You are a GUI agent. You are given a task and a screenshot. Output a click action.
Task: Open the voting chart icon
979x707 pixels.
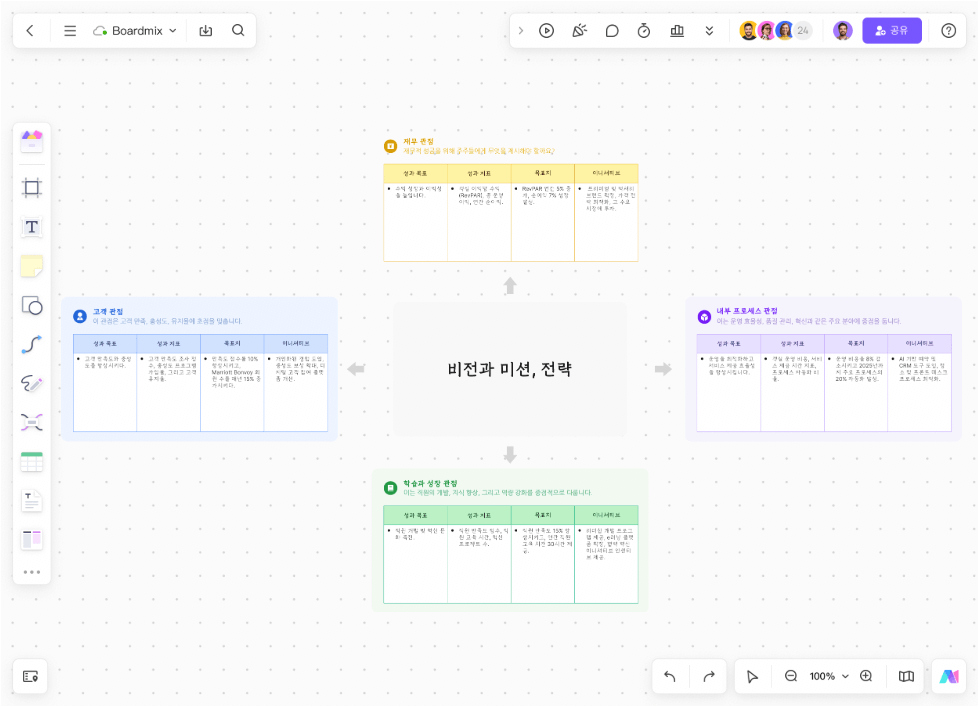[x=677, y=31]
